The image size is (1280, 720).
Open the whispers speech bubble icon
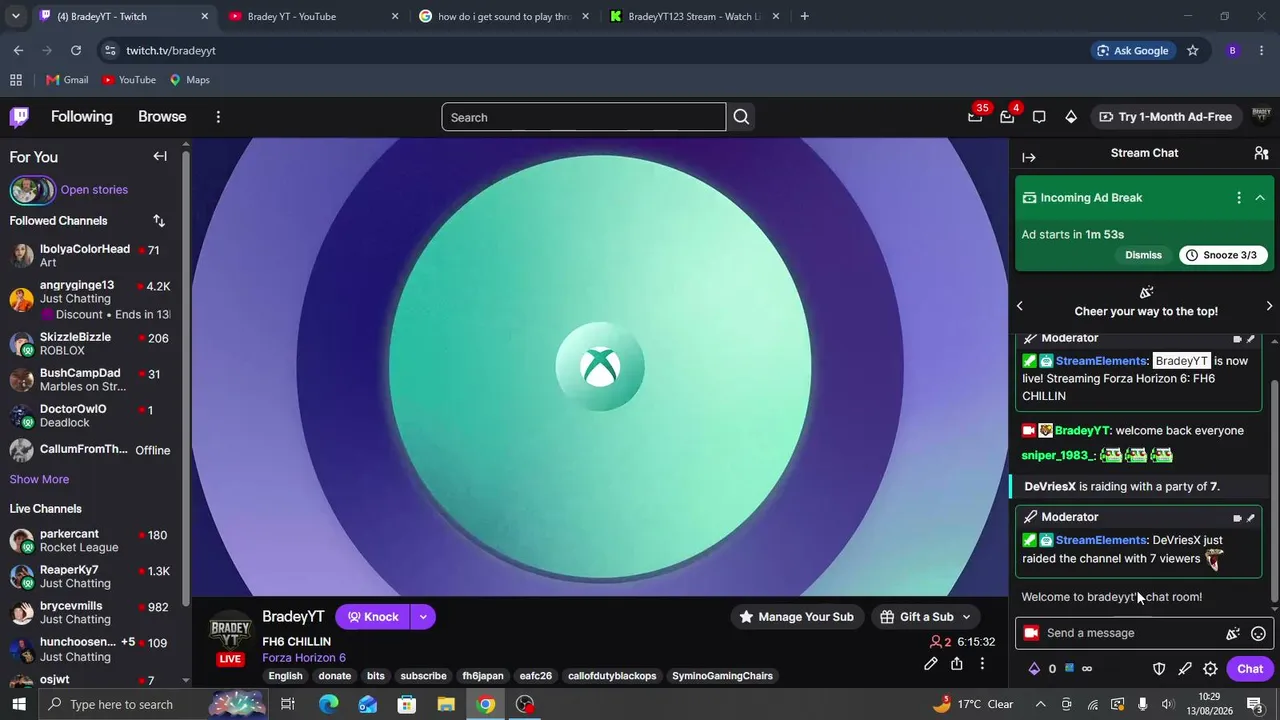[x=1039, y=117]
